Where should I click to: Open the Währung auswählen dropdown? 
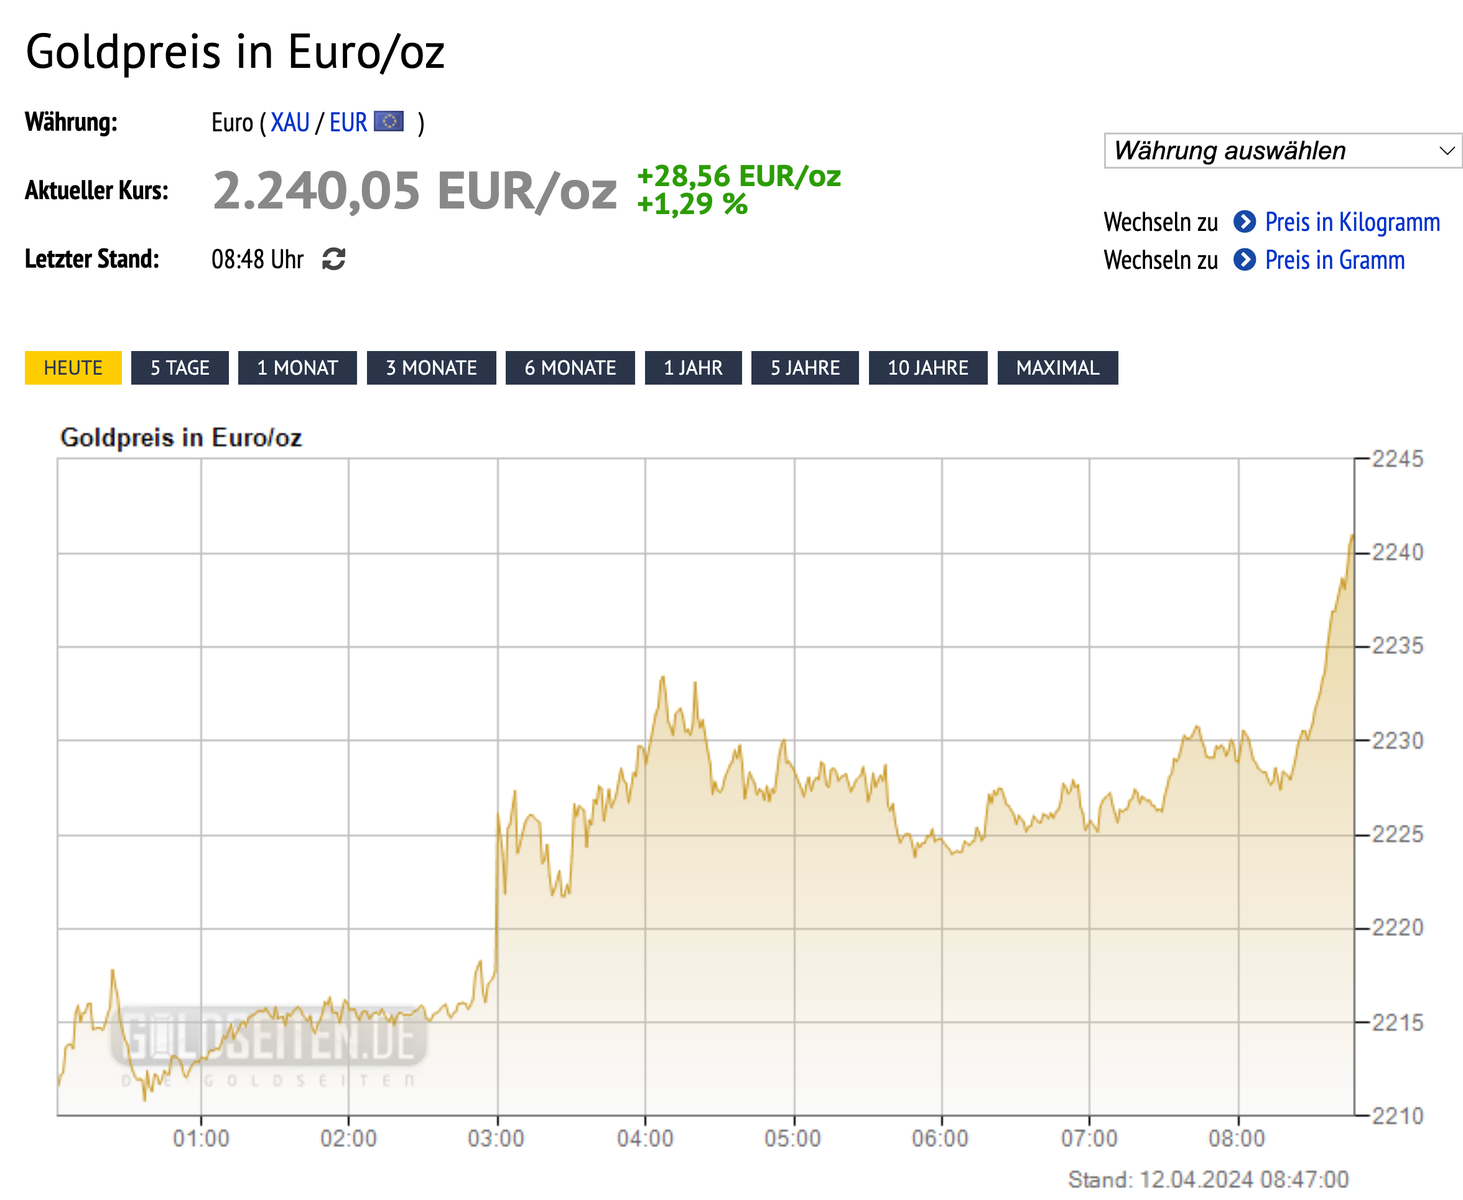[1282, 151]
